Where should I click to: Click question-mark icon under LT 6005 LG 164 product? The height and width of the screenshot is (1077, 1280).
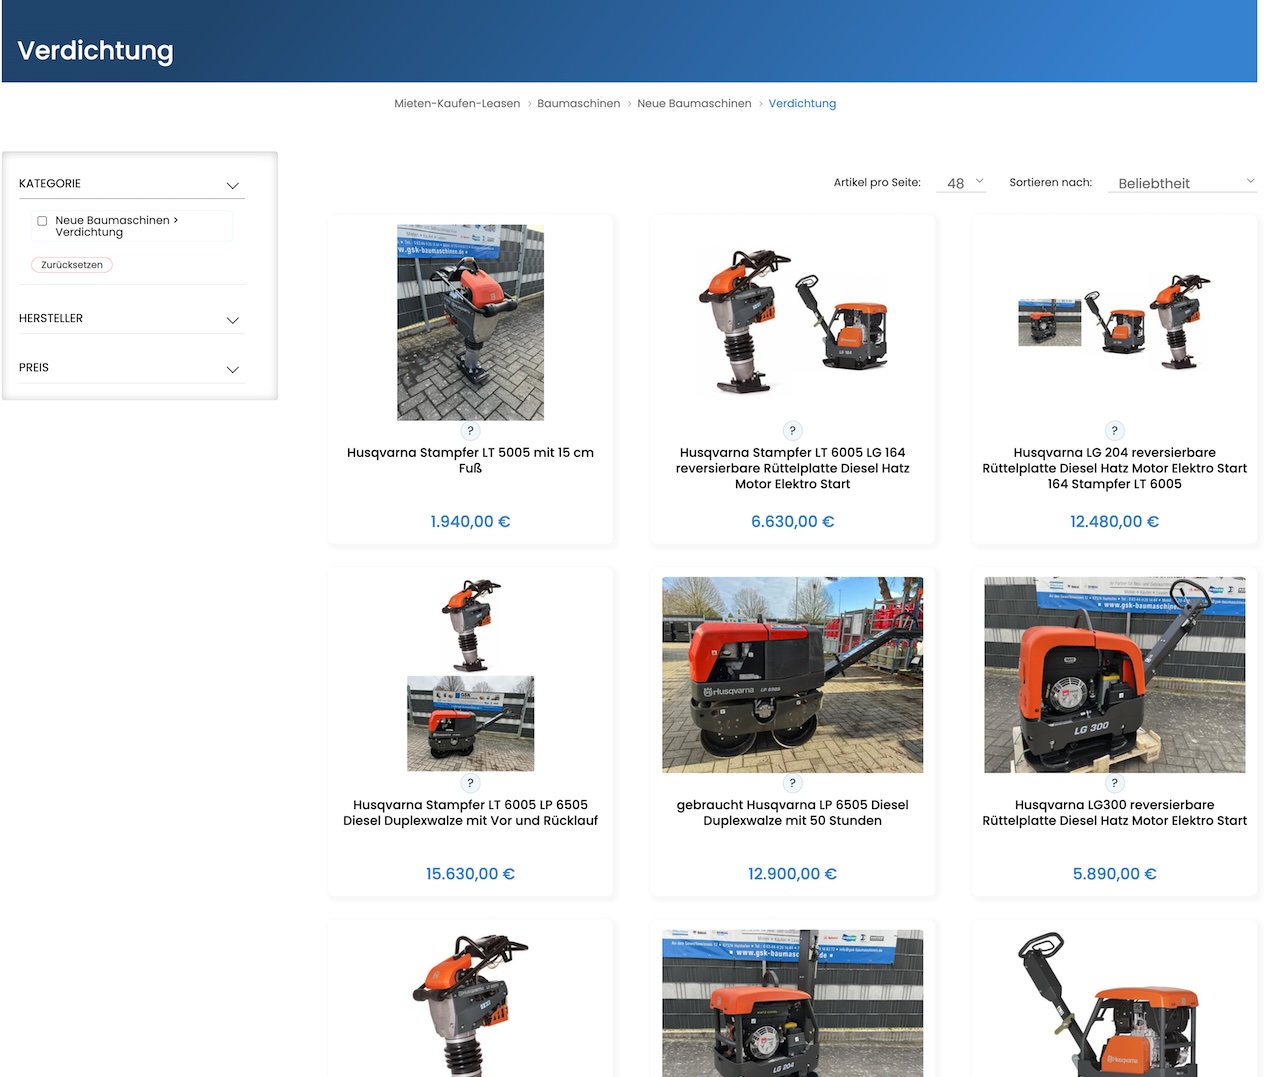click(792, 431)
